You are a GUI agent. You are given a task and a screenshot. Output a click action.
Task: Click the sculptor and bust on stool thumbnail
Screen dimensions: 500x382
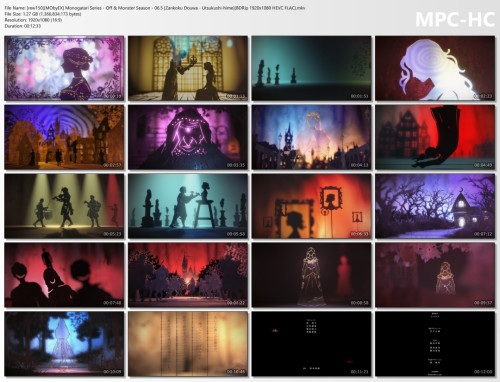[188, 206]
